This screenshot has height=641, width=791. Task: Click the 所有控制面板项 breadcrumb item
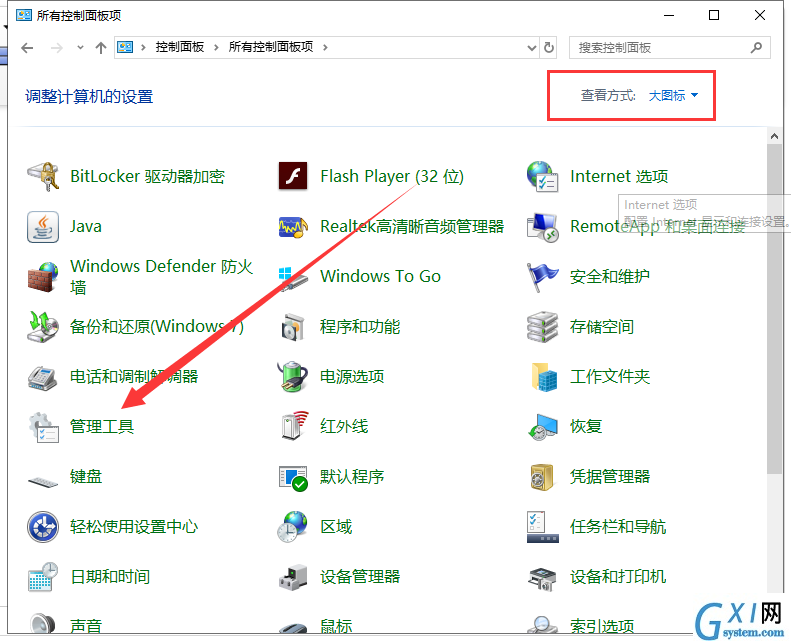(271, 47)
